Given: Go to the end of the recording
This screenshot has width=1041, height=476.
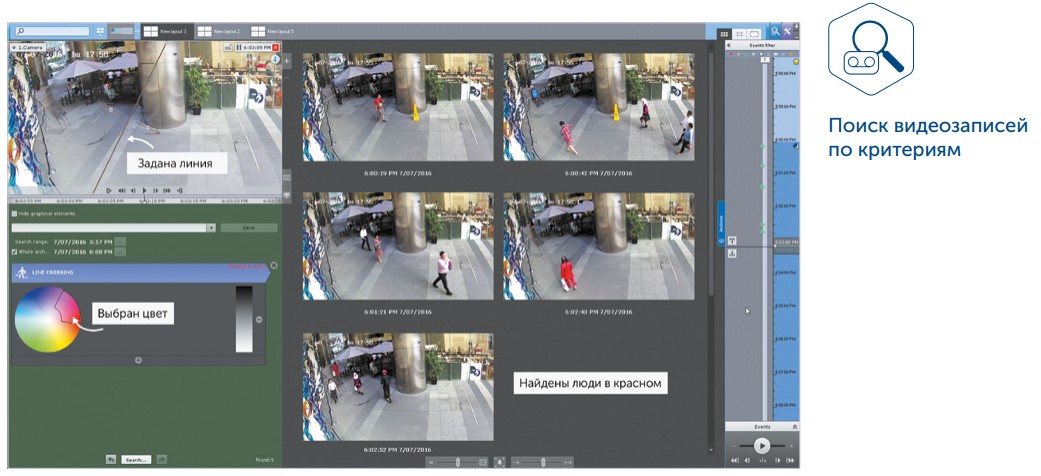Looking at the screenshot, I should (178, 191).
